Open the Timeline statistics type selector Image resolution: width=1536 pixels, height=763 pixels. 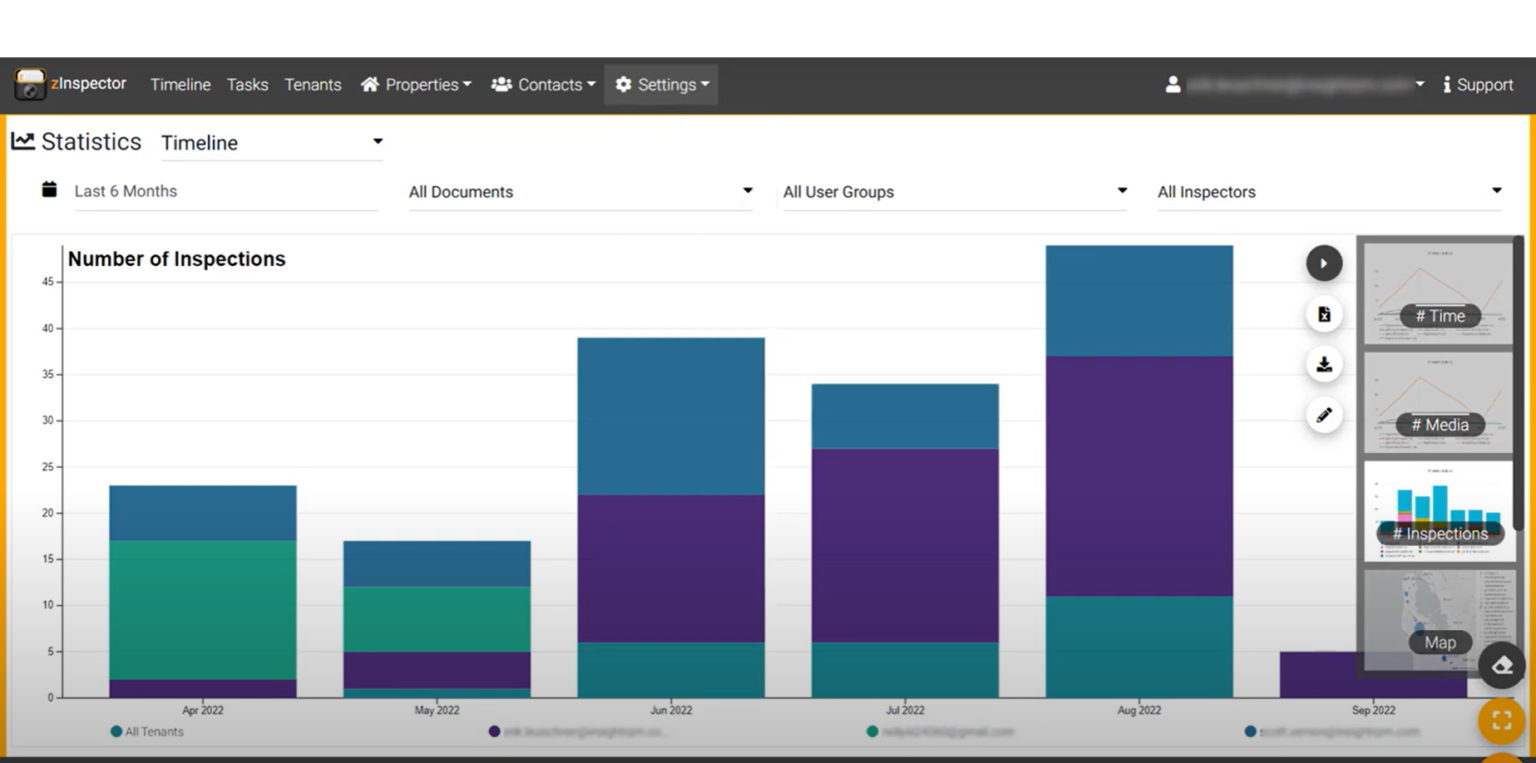272,142
